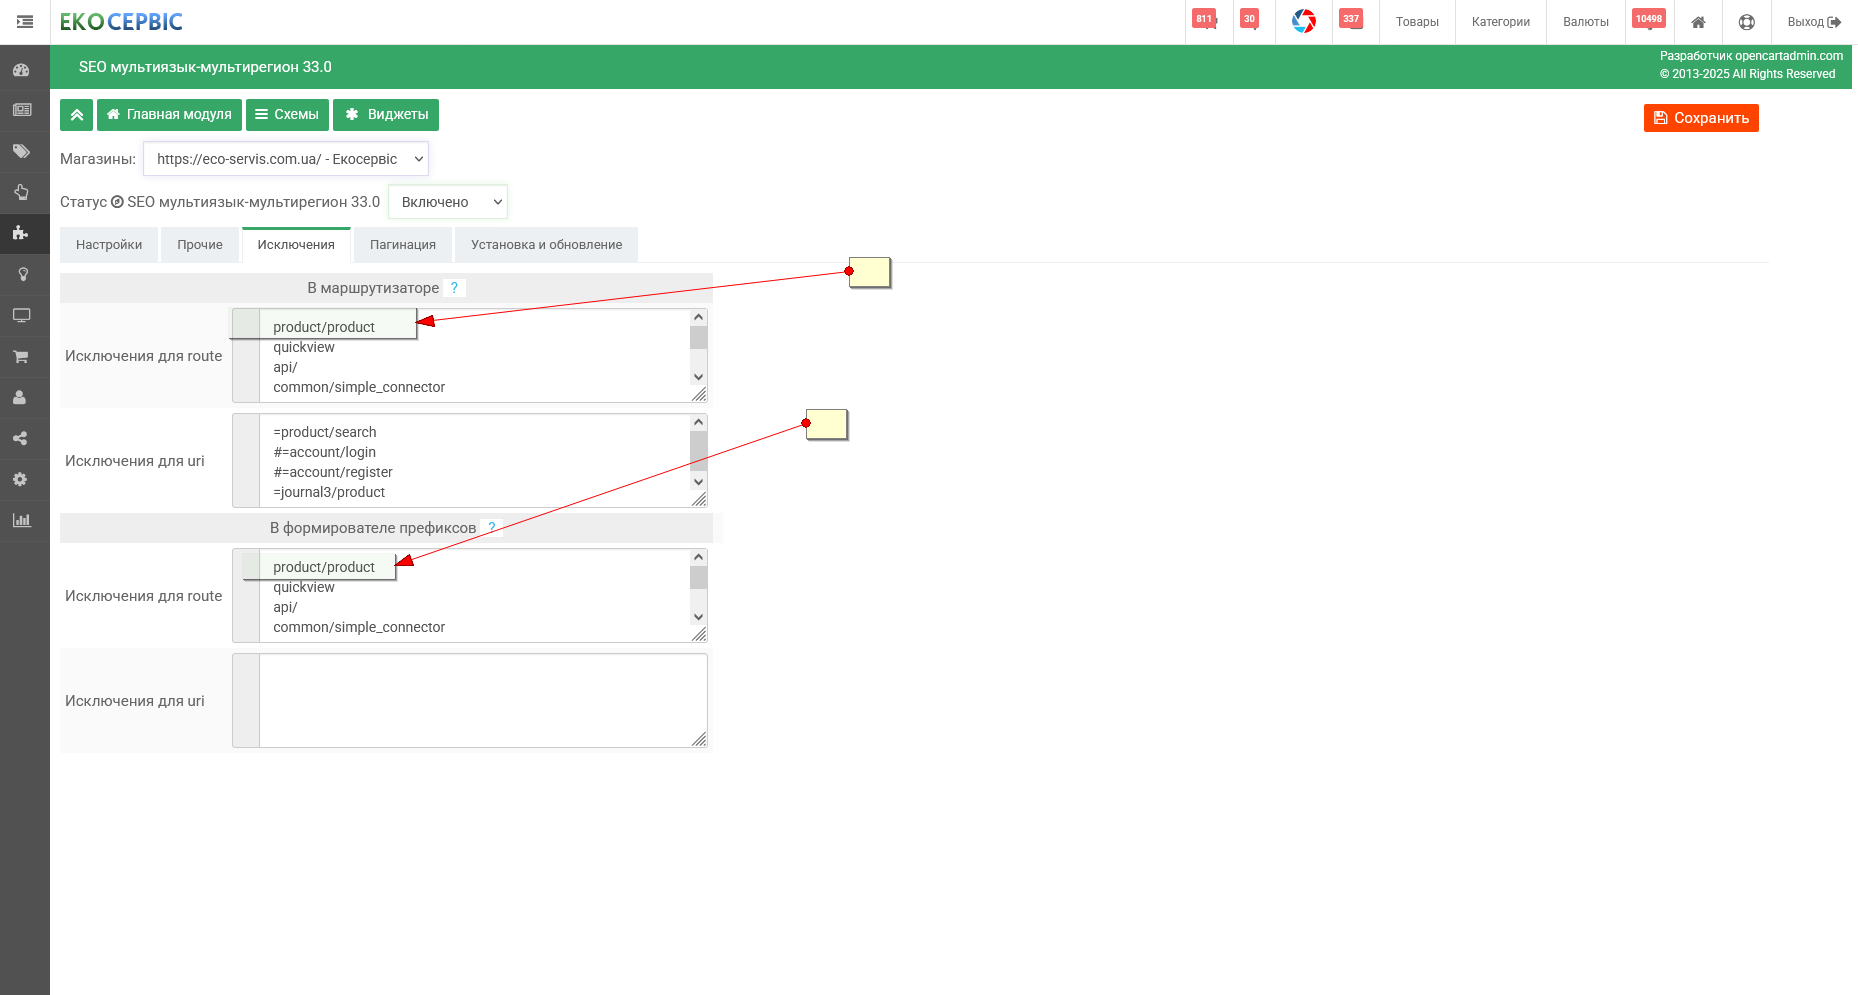
Task: Open the notification with badge 10498
Action: coord(1649,20)
